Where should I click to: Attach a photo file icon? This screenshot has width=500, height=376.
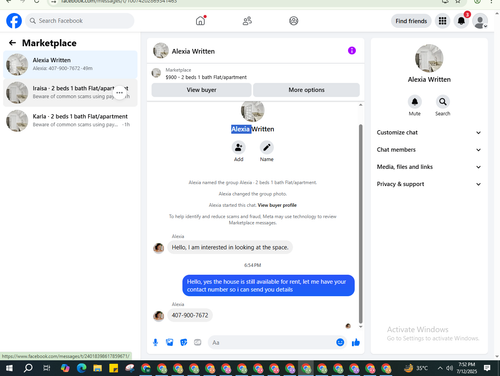(170, 342)
